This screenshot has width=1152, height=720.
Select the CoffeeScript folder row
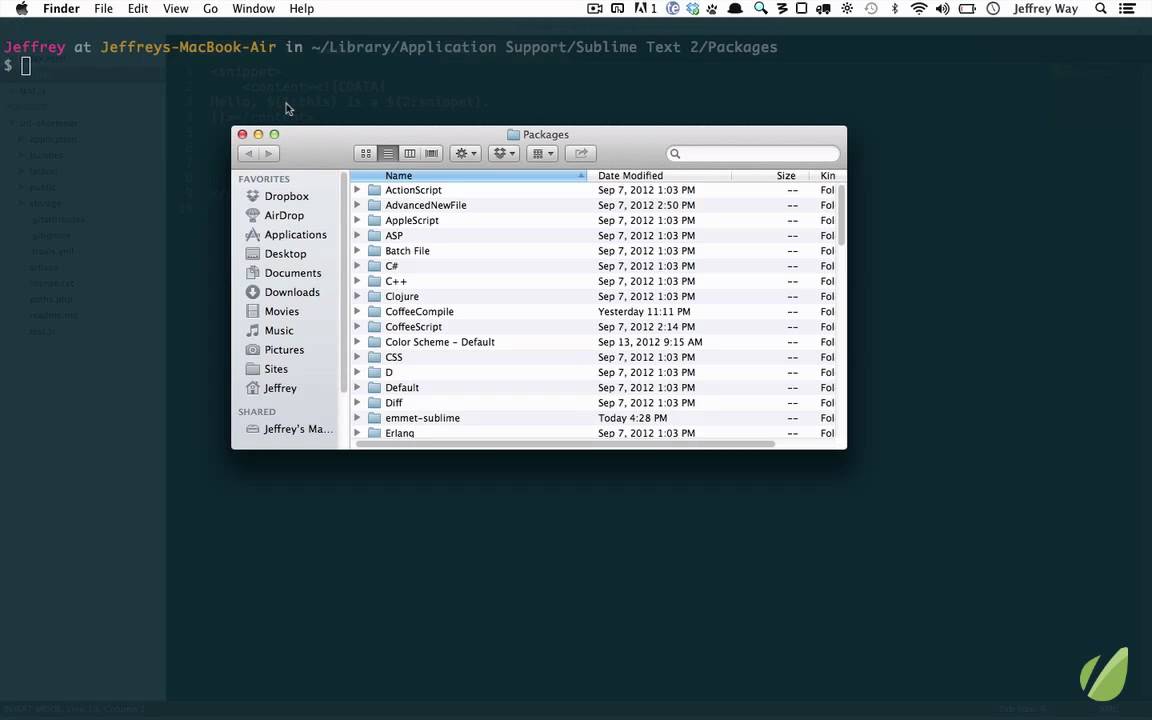pyautogui.click(x=594, y=327)
